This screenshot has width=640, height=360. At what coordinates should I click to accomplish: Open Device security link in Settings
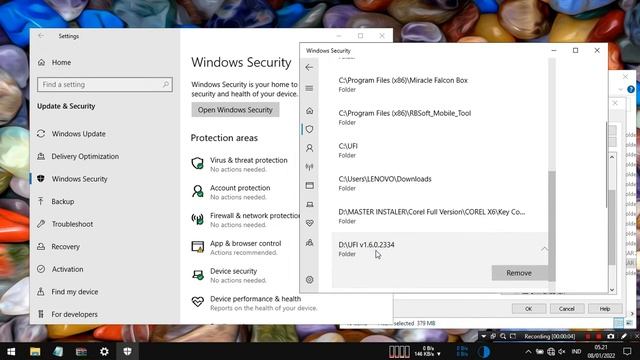[233, 271]
